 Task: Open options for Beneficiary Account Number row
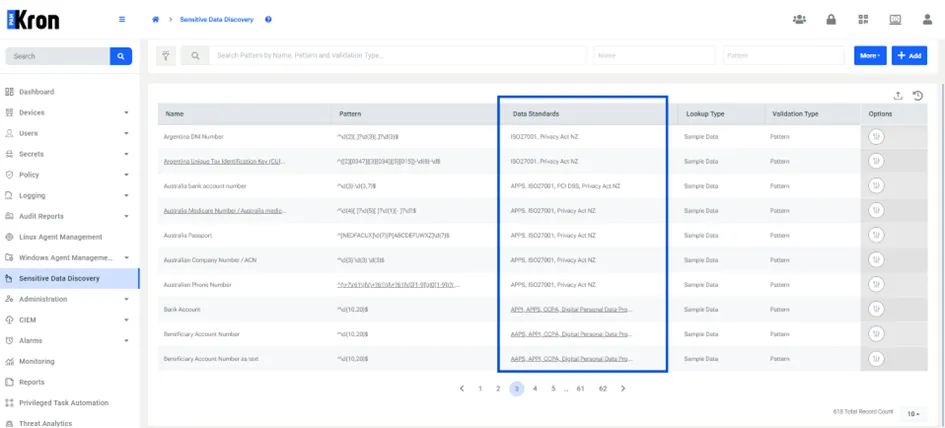876,333
